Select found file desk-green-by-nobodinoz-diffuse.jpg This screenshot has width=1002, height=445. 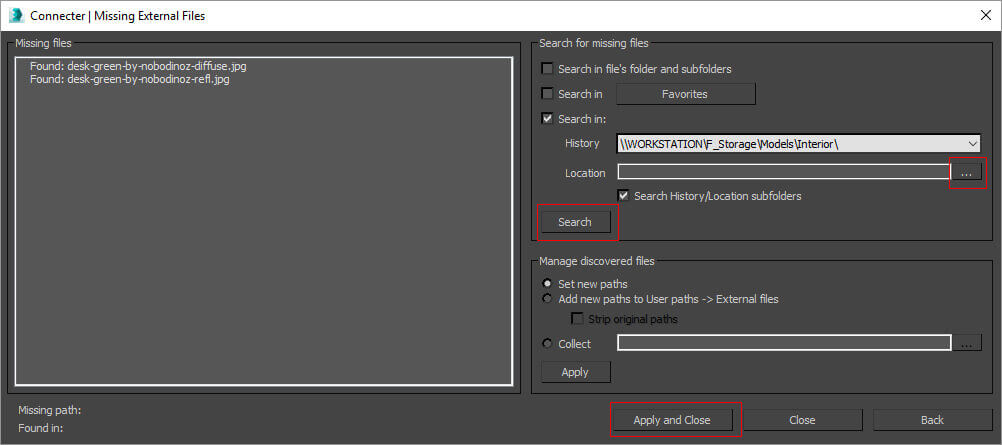[x=138, y=66]
